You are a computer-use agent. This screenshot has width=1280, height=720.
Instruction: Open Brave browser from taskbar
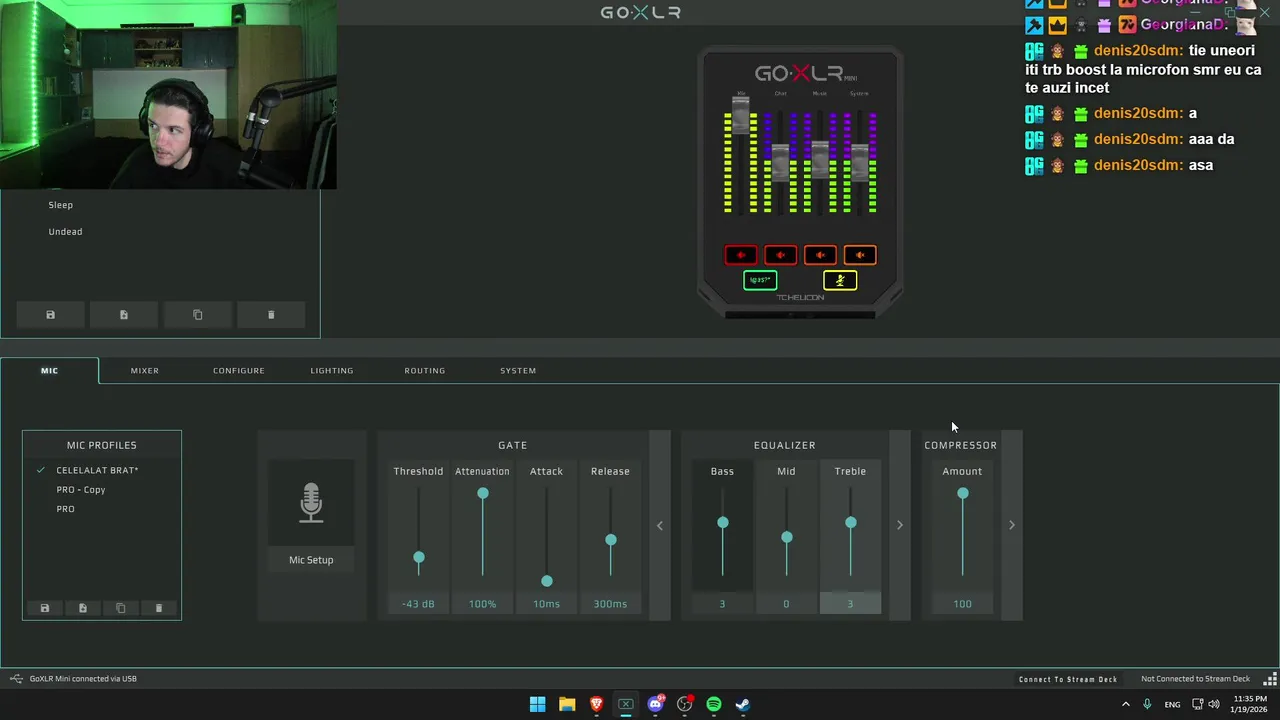pyautogui.click(x=596, y=704)
